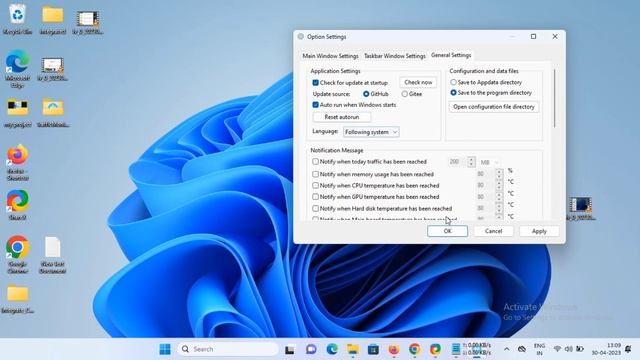Open the Chat app on the taskbar

(x=311, y=349)
